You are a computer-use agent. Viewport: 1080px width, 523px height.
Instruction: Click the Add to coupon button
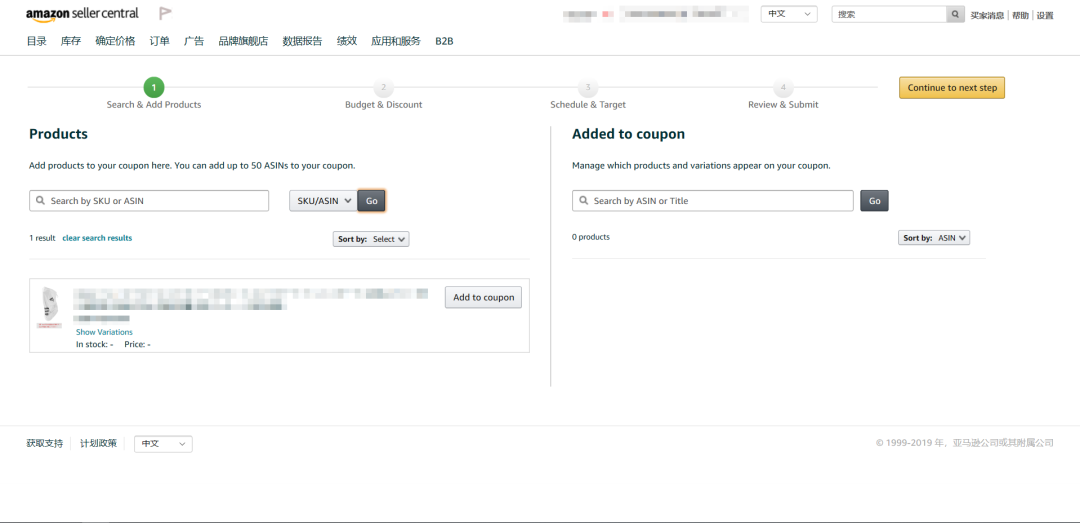click(x=483, y=297)
